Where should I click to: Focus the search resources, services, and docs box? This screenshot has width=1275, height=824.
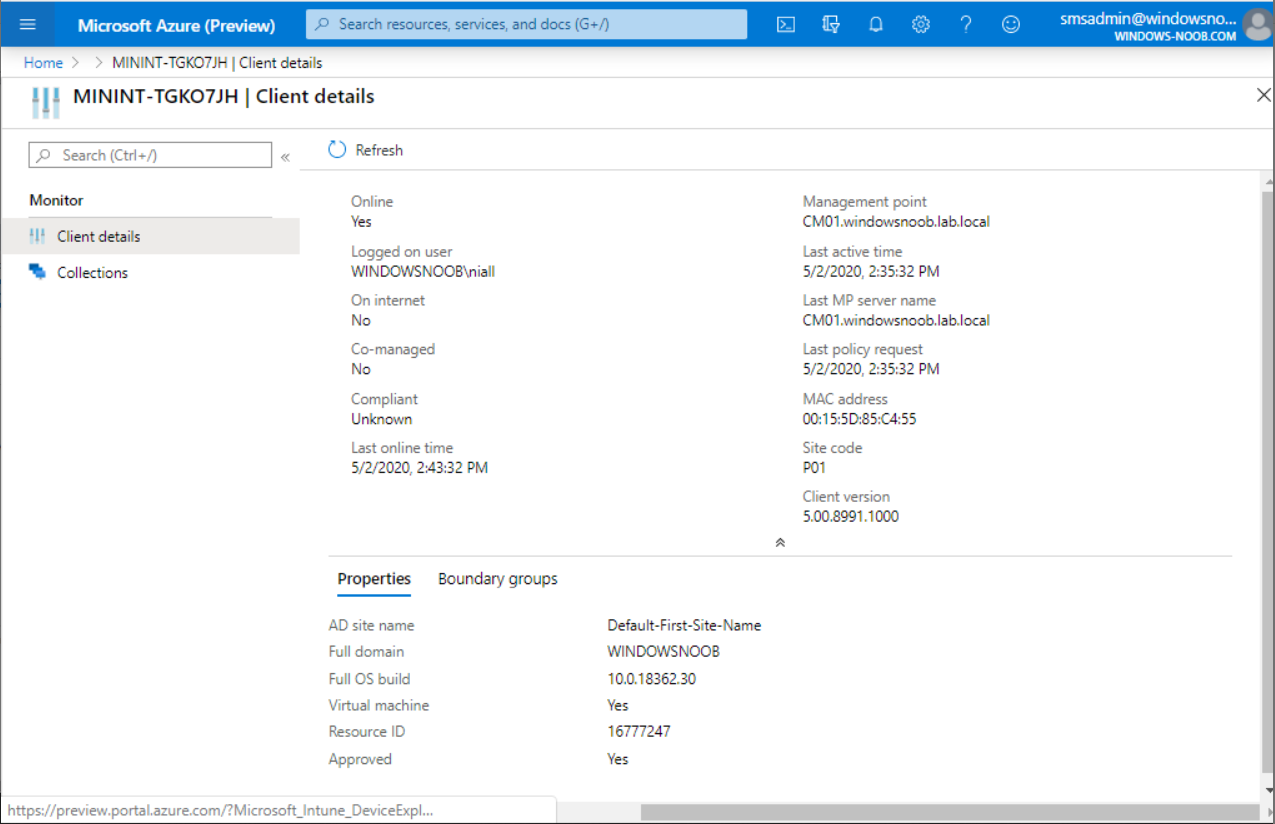527,24
